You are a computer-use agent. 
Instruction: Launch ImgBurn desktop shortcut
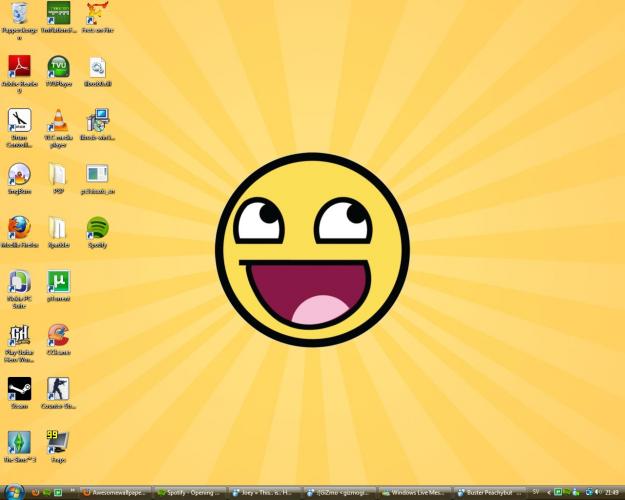click(19, 174)
